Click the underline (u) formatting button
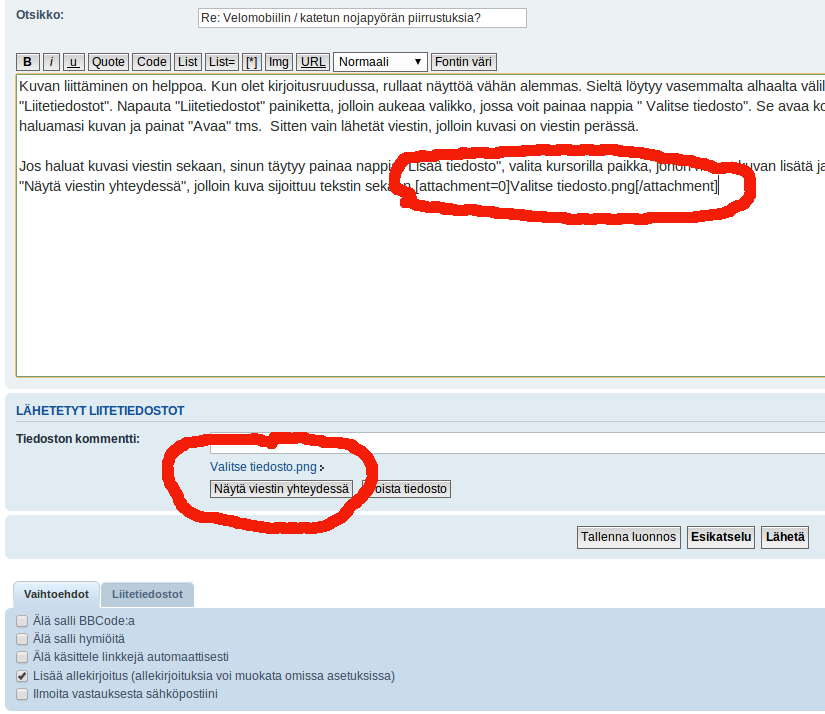Viewport: 825px width, 714px height. click(x=73, y=62)
